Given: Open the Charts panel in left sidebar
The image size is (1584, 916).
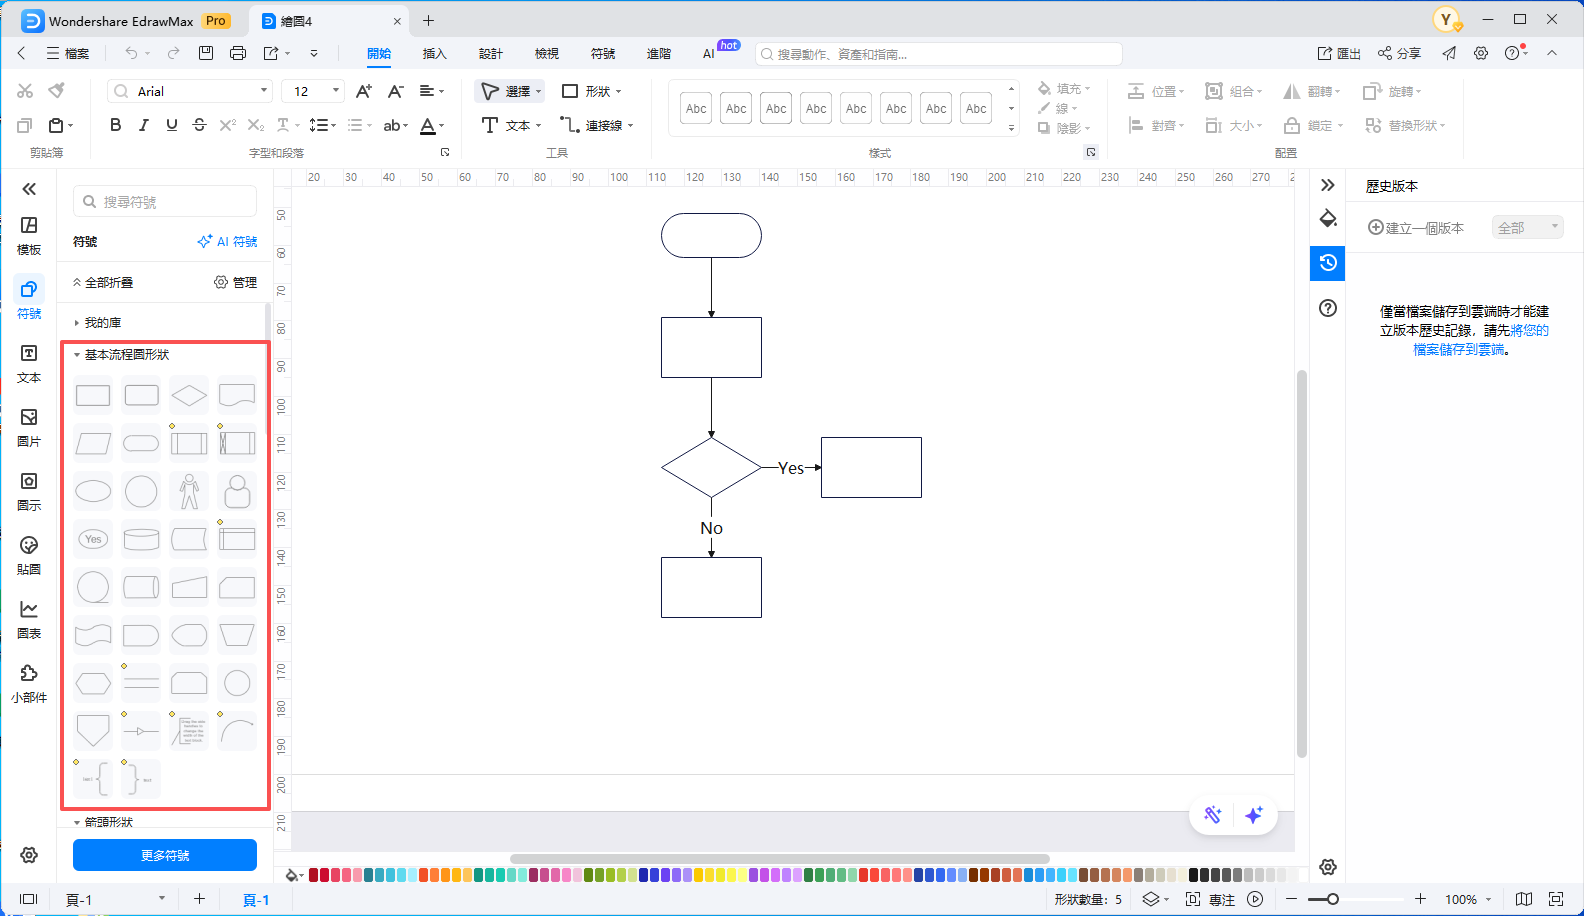Looking at the screenshot, I should [29, 619].
